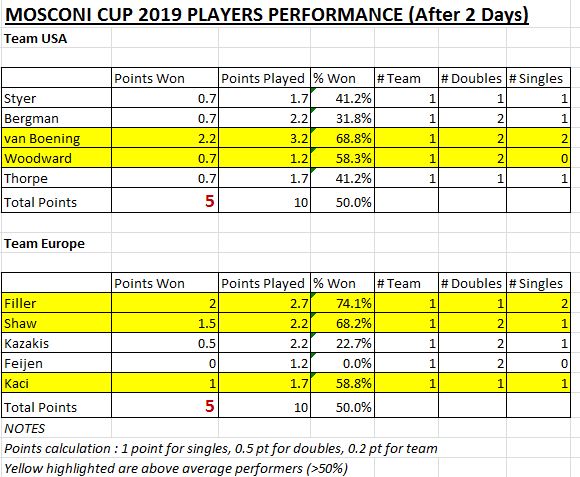Click the Kaci name cell
Screen dimensions: 580x477
point(56,383)
